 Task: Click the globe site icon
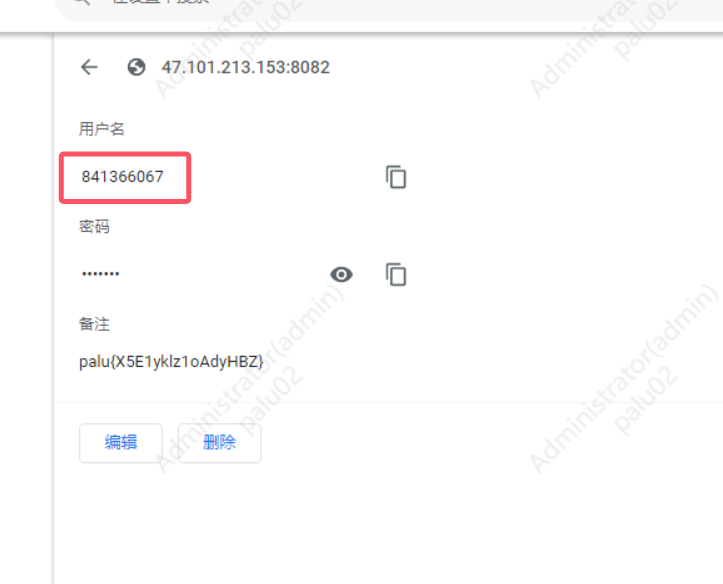click(x=136, y=67)
